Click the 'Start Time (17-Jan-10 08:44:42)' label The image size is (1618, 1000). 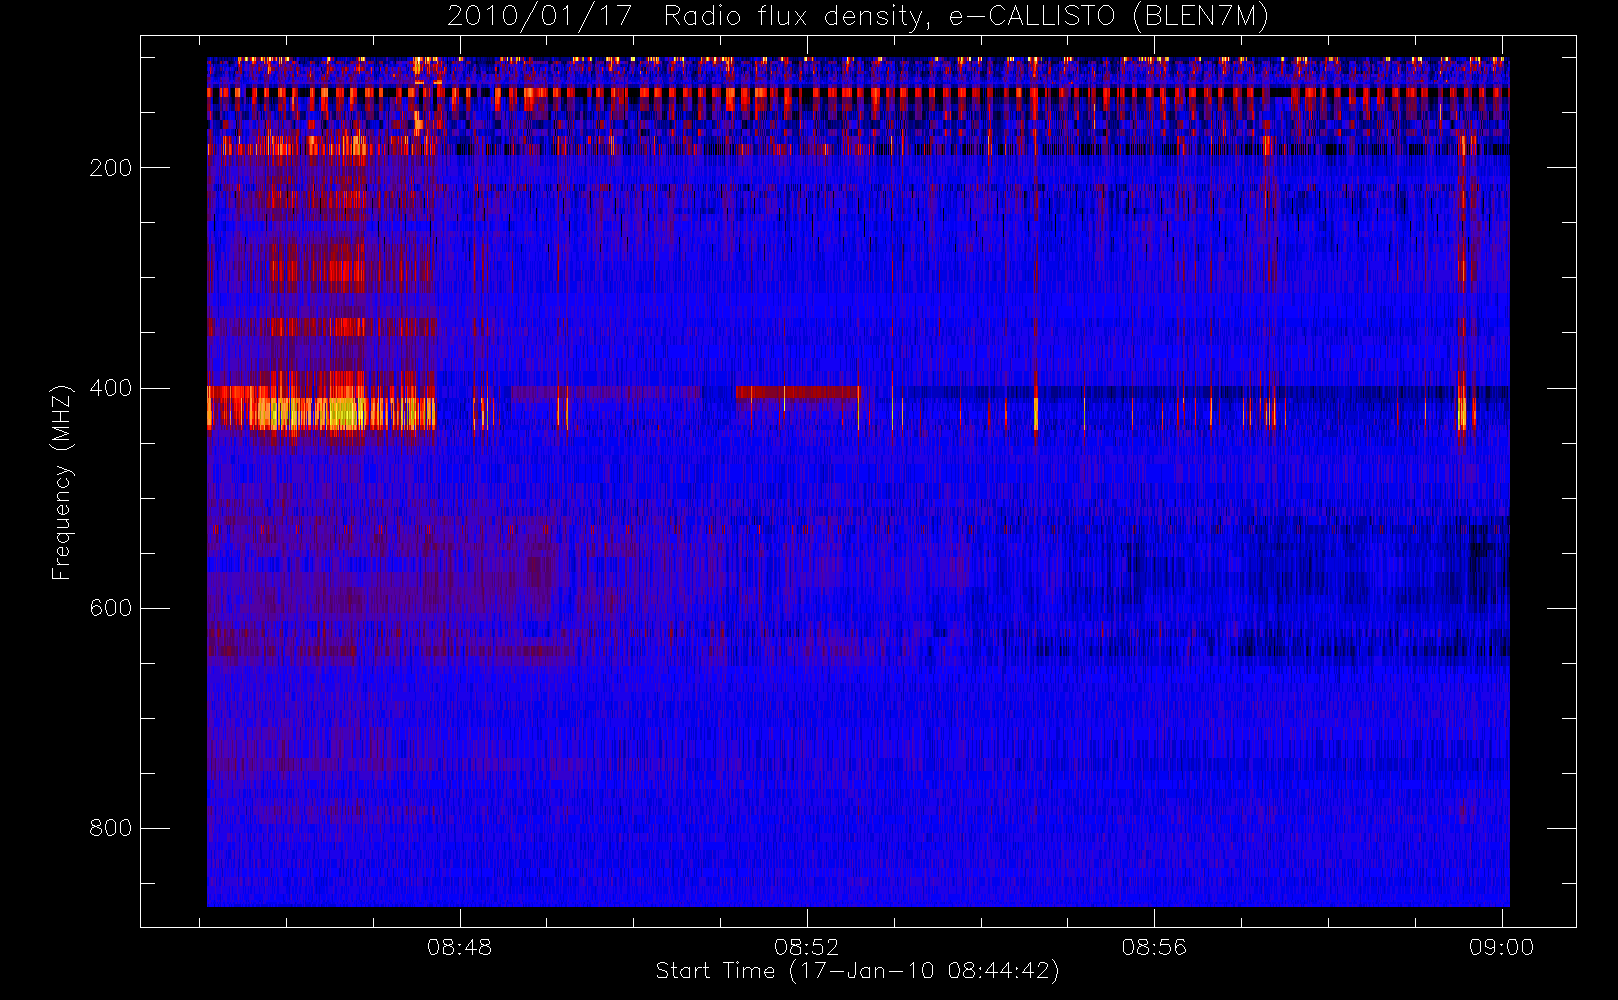click(858, 971)
